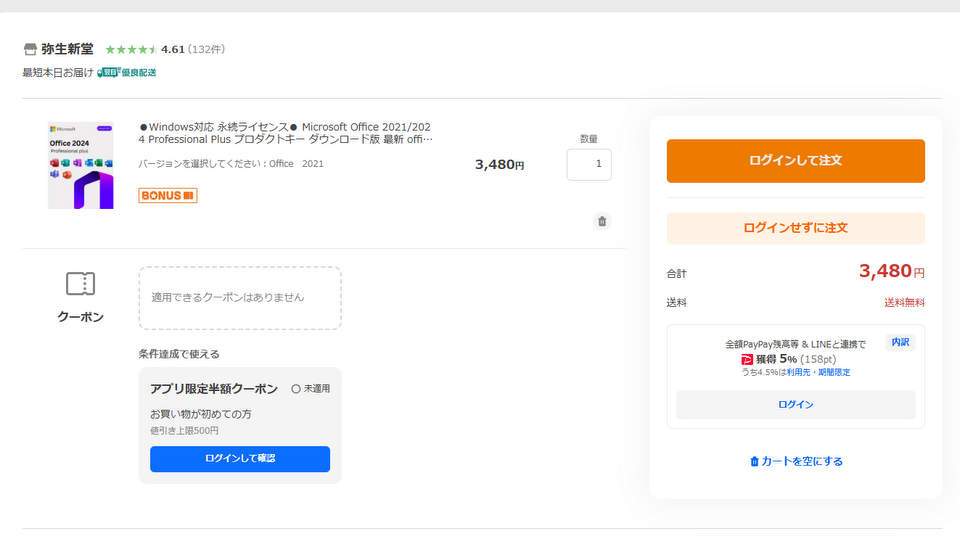Click the red PayPay logo icon
Viewport: 960px width, 539px height.
point(746,359)
